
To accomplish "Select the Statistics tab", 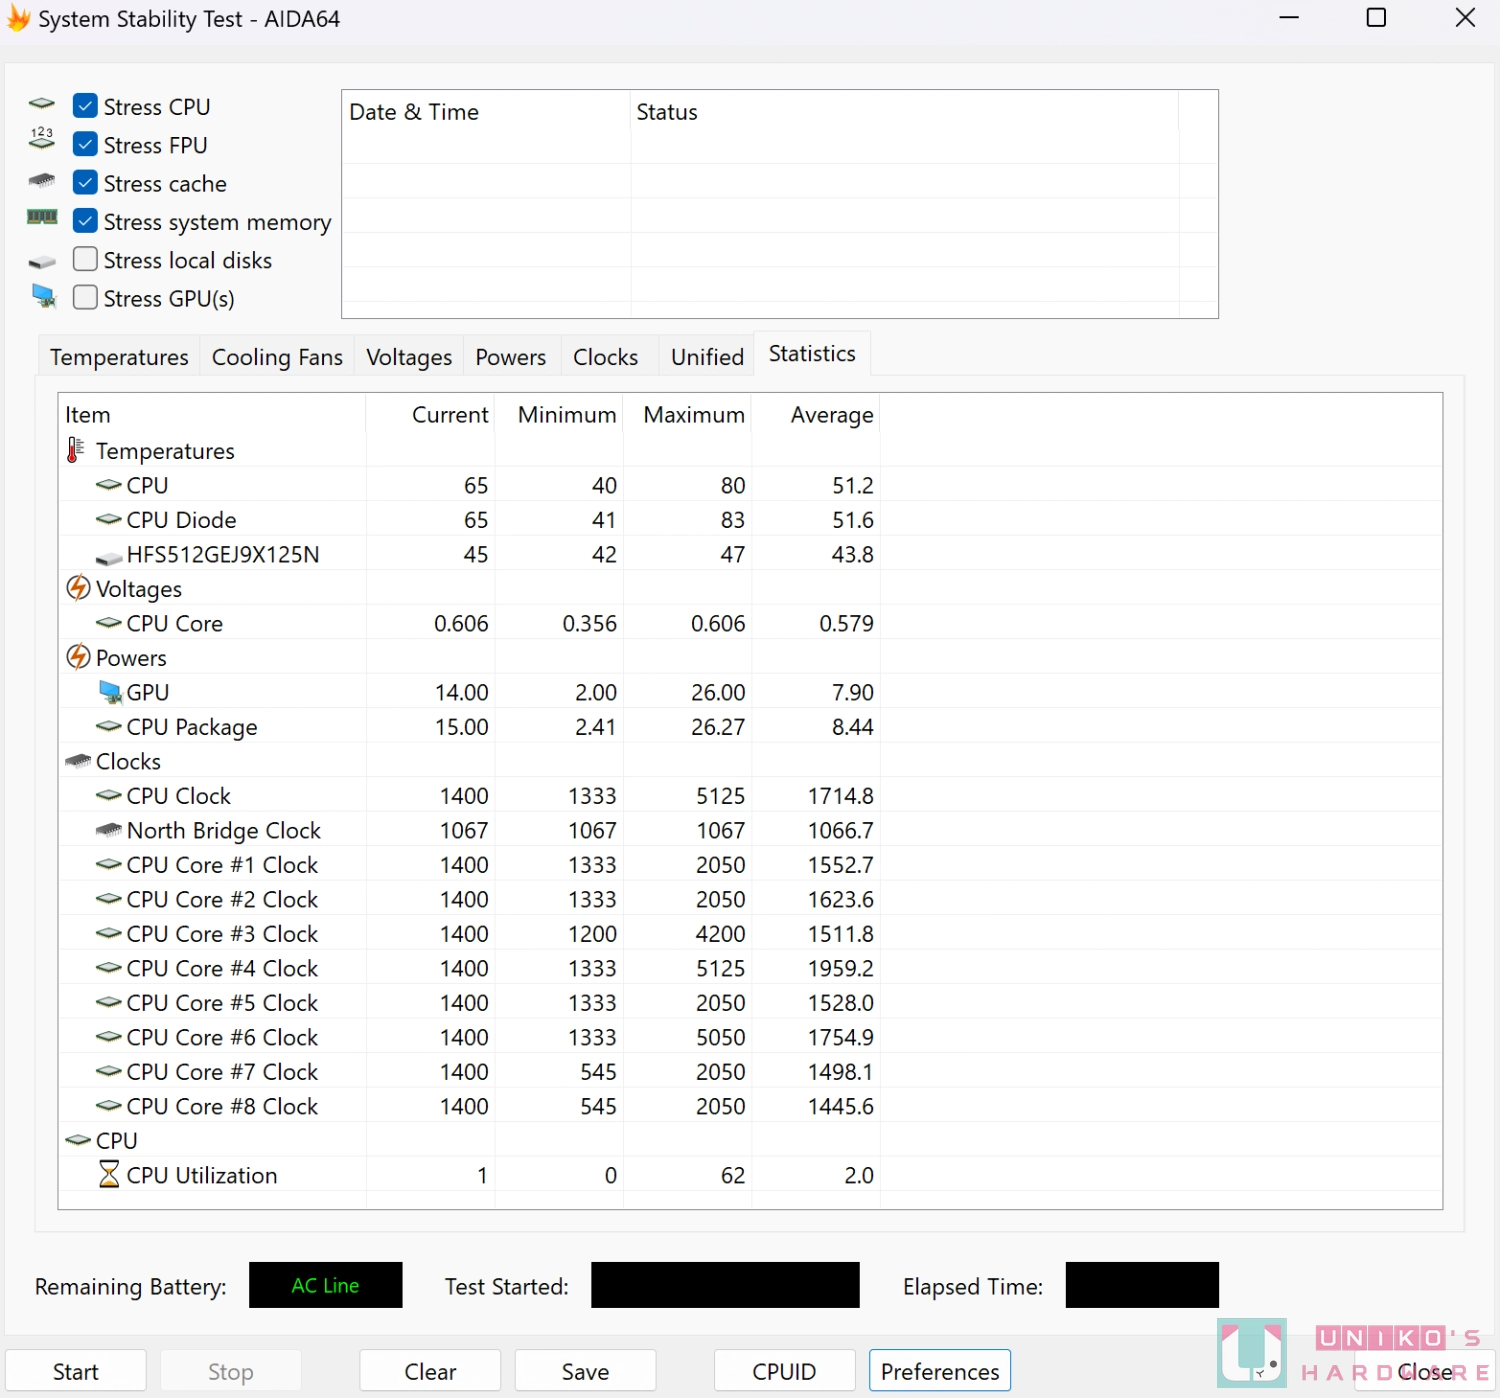I will tap(812, 354).
